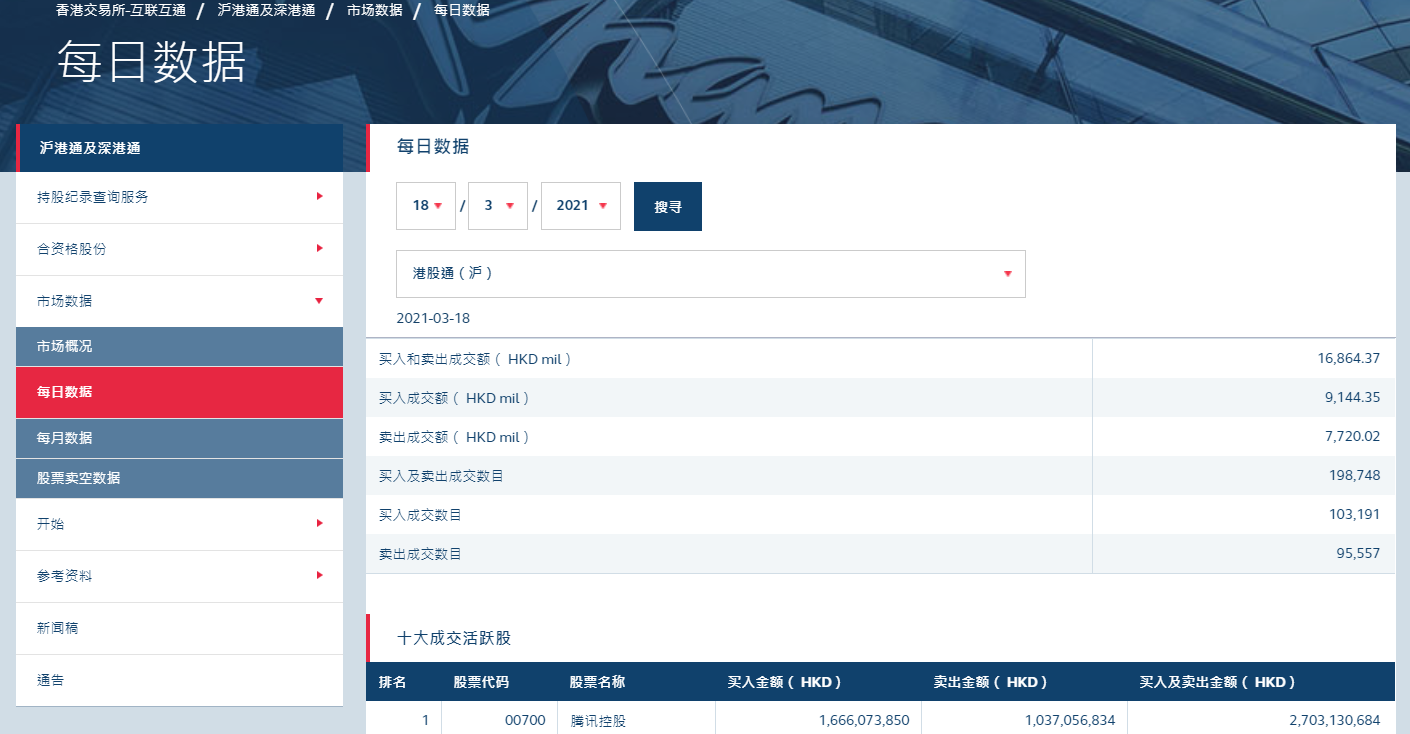1410x734 pixels.
Task: Collapse the 市场数据 sidebar section
Action: point(319,300)
